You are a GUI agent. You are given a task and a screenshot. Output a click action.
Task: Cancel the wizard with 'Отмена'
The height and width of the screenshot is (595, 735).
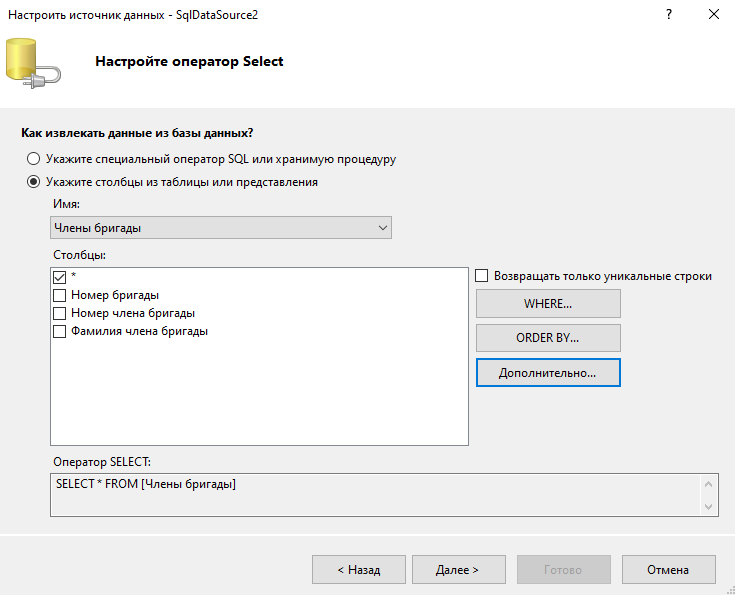coord(668,570)
